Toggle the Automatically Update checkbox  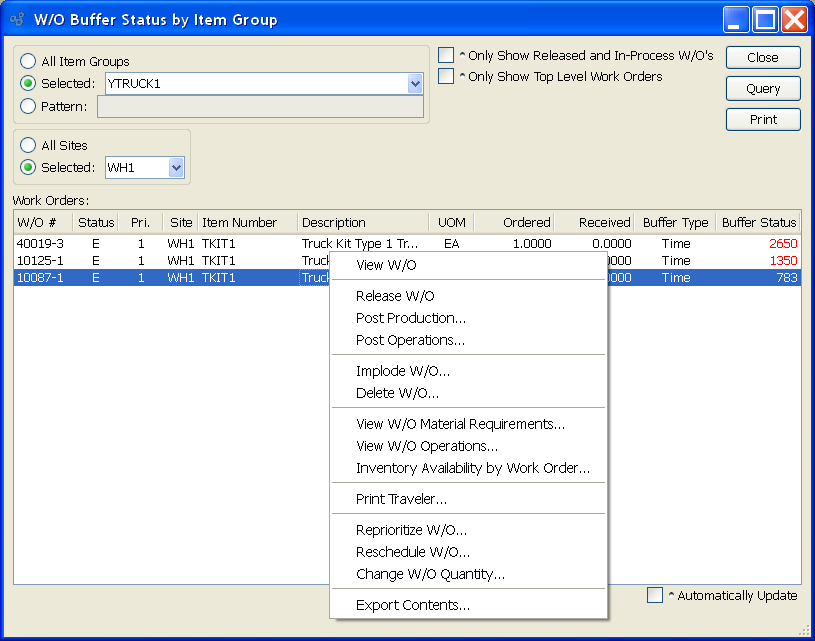(655, 596)
